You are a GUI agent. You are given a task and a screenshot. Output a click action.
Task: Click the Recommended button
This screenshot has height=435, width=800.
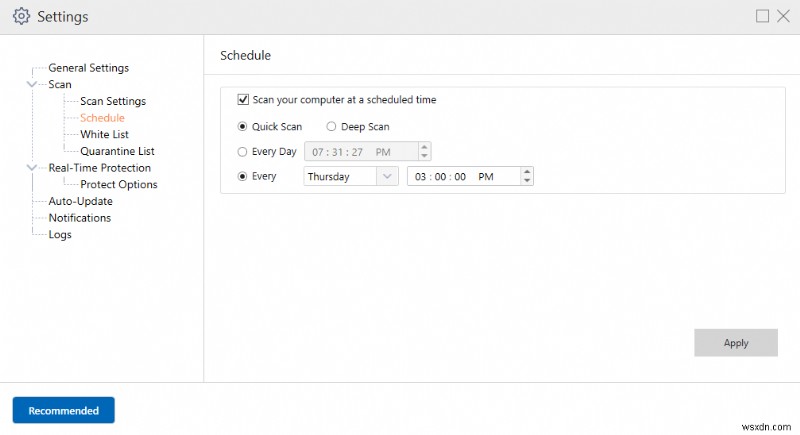point(63,410)
